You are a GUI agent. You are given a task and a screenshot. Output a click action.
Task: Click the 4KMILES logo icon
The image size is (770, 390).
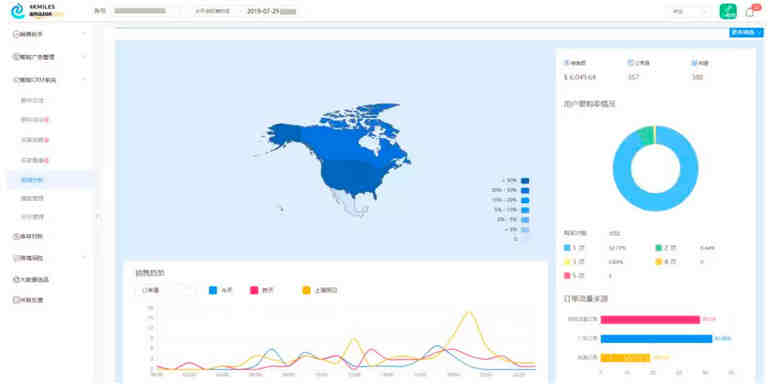click(x=18, y=10)
